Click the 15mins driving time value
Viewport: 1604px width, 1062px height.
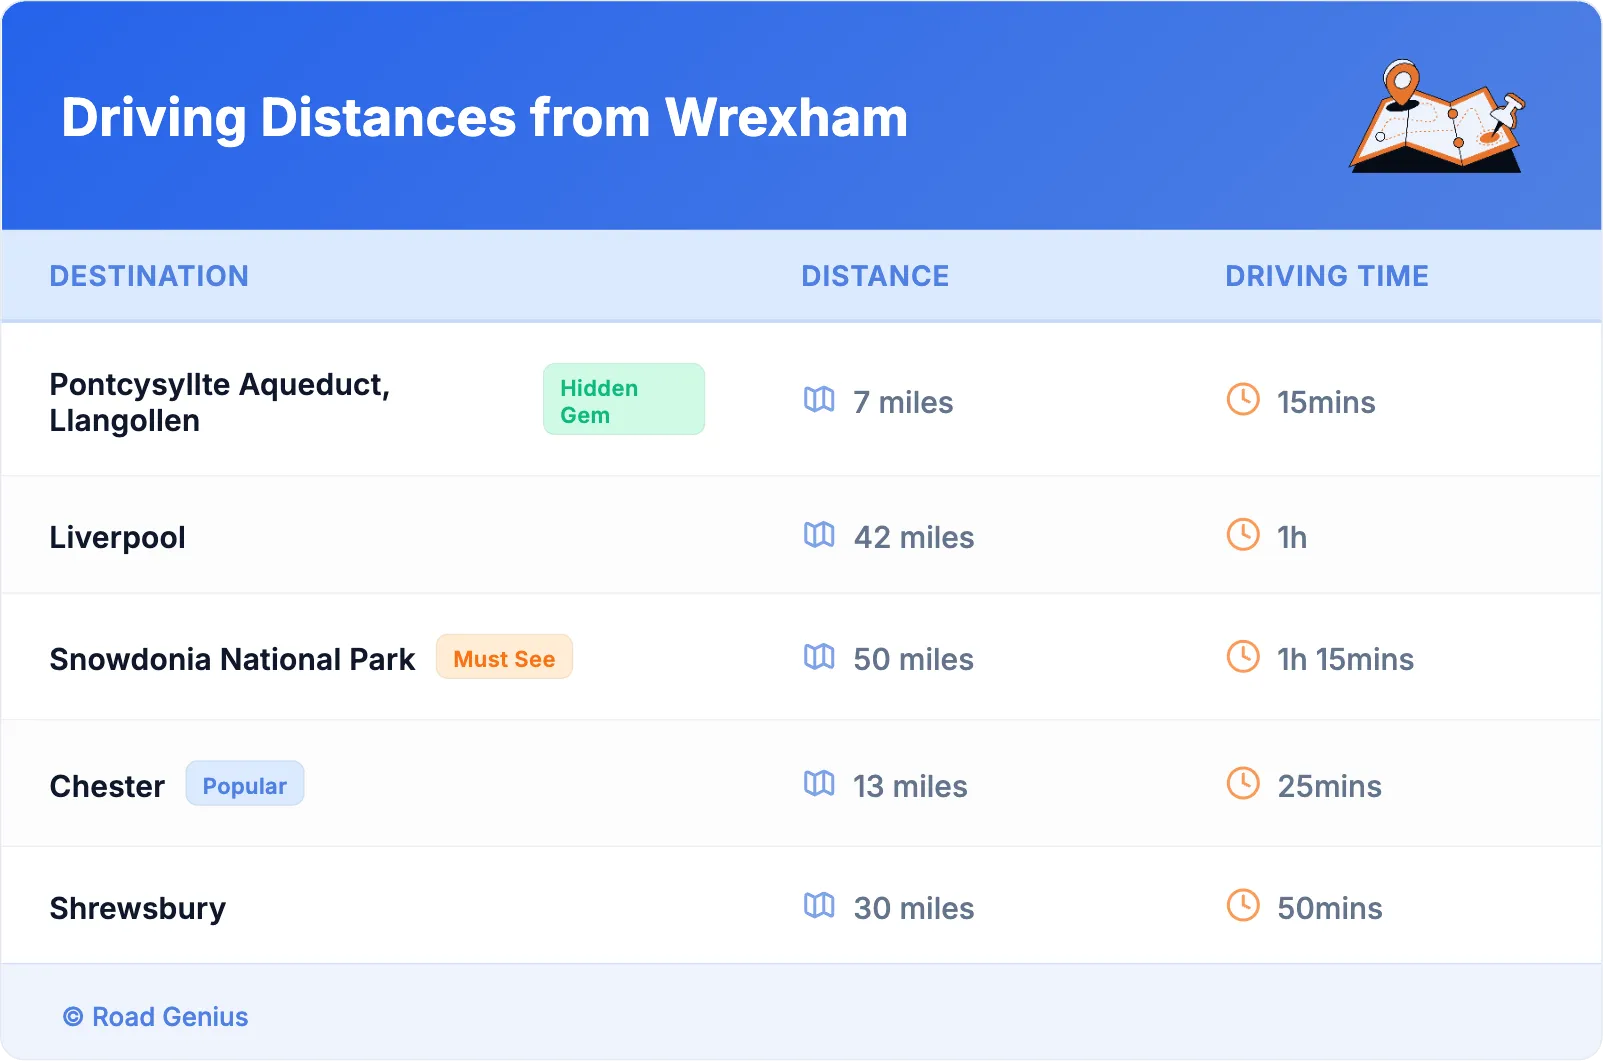click(x=1327, y=402)
